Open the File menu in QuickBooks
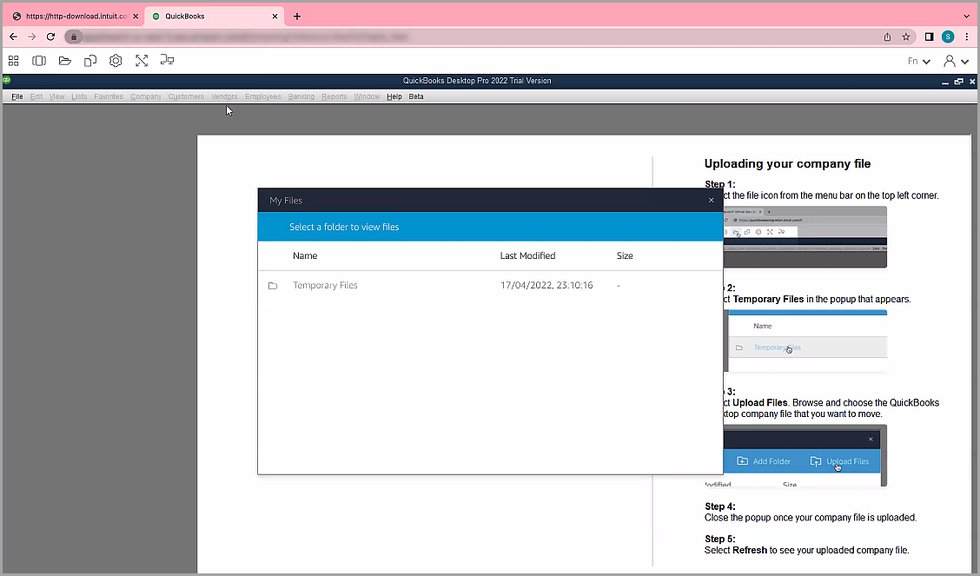Screen dimensions: 980x576 (17, 97)
